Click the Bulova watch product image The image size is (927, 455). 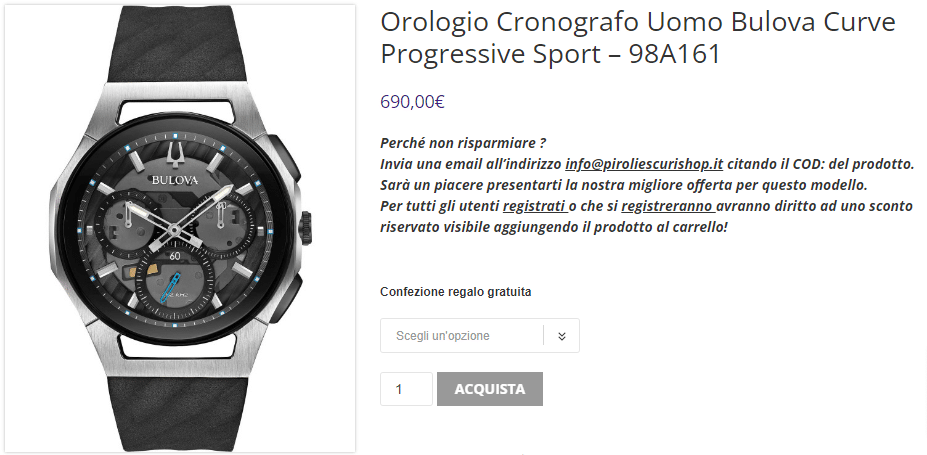tap(180, 228)
